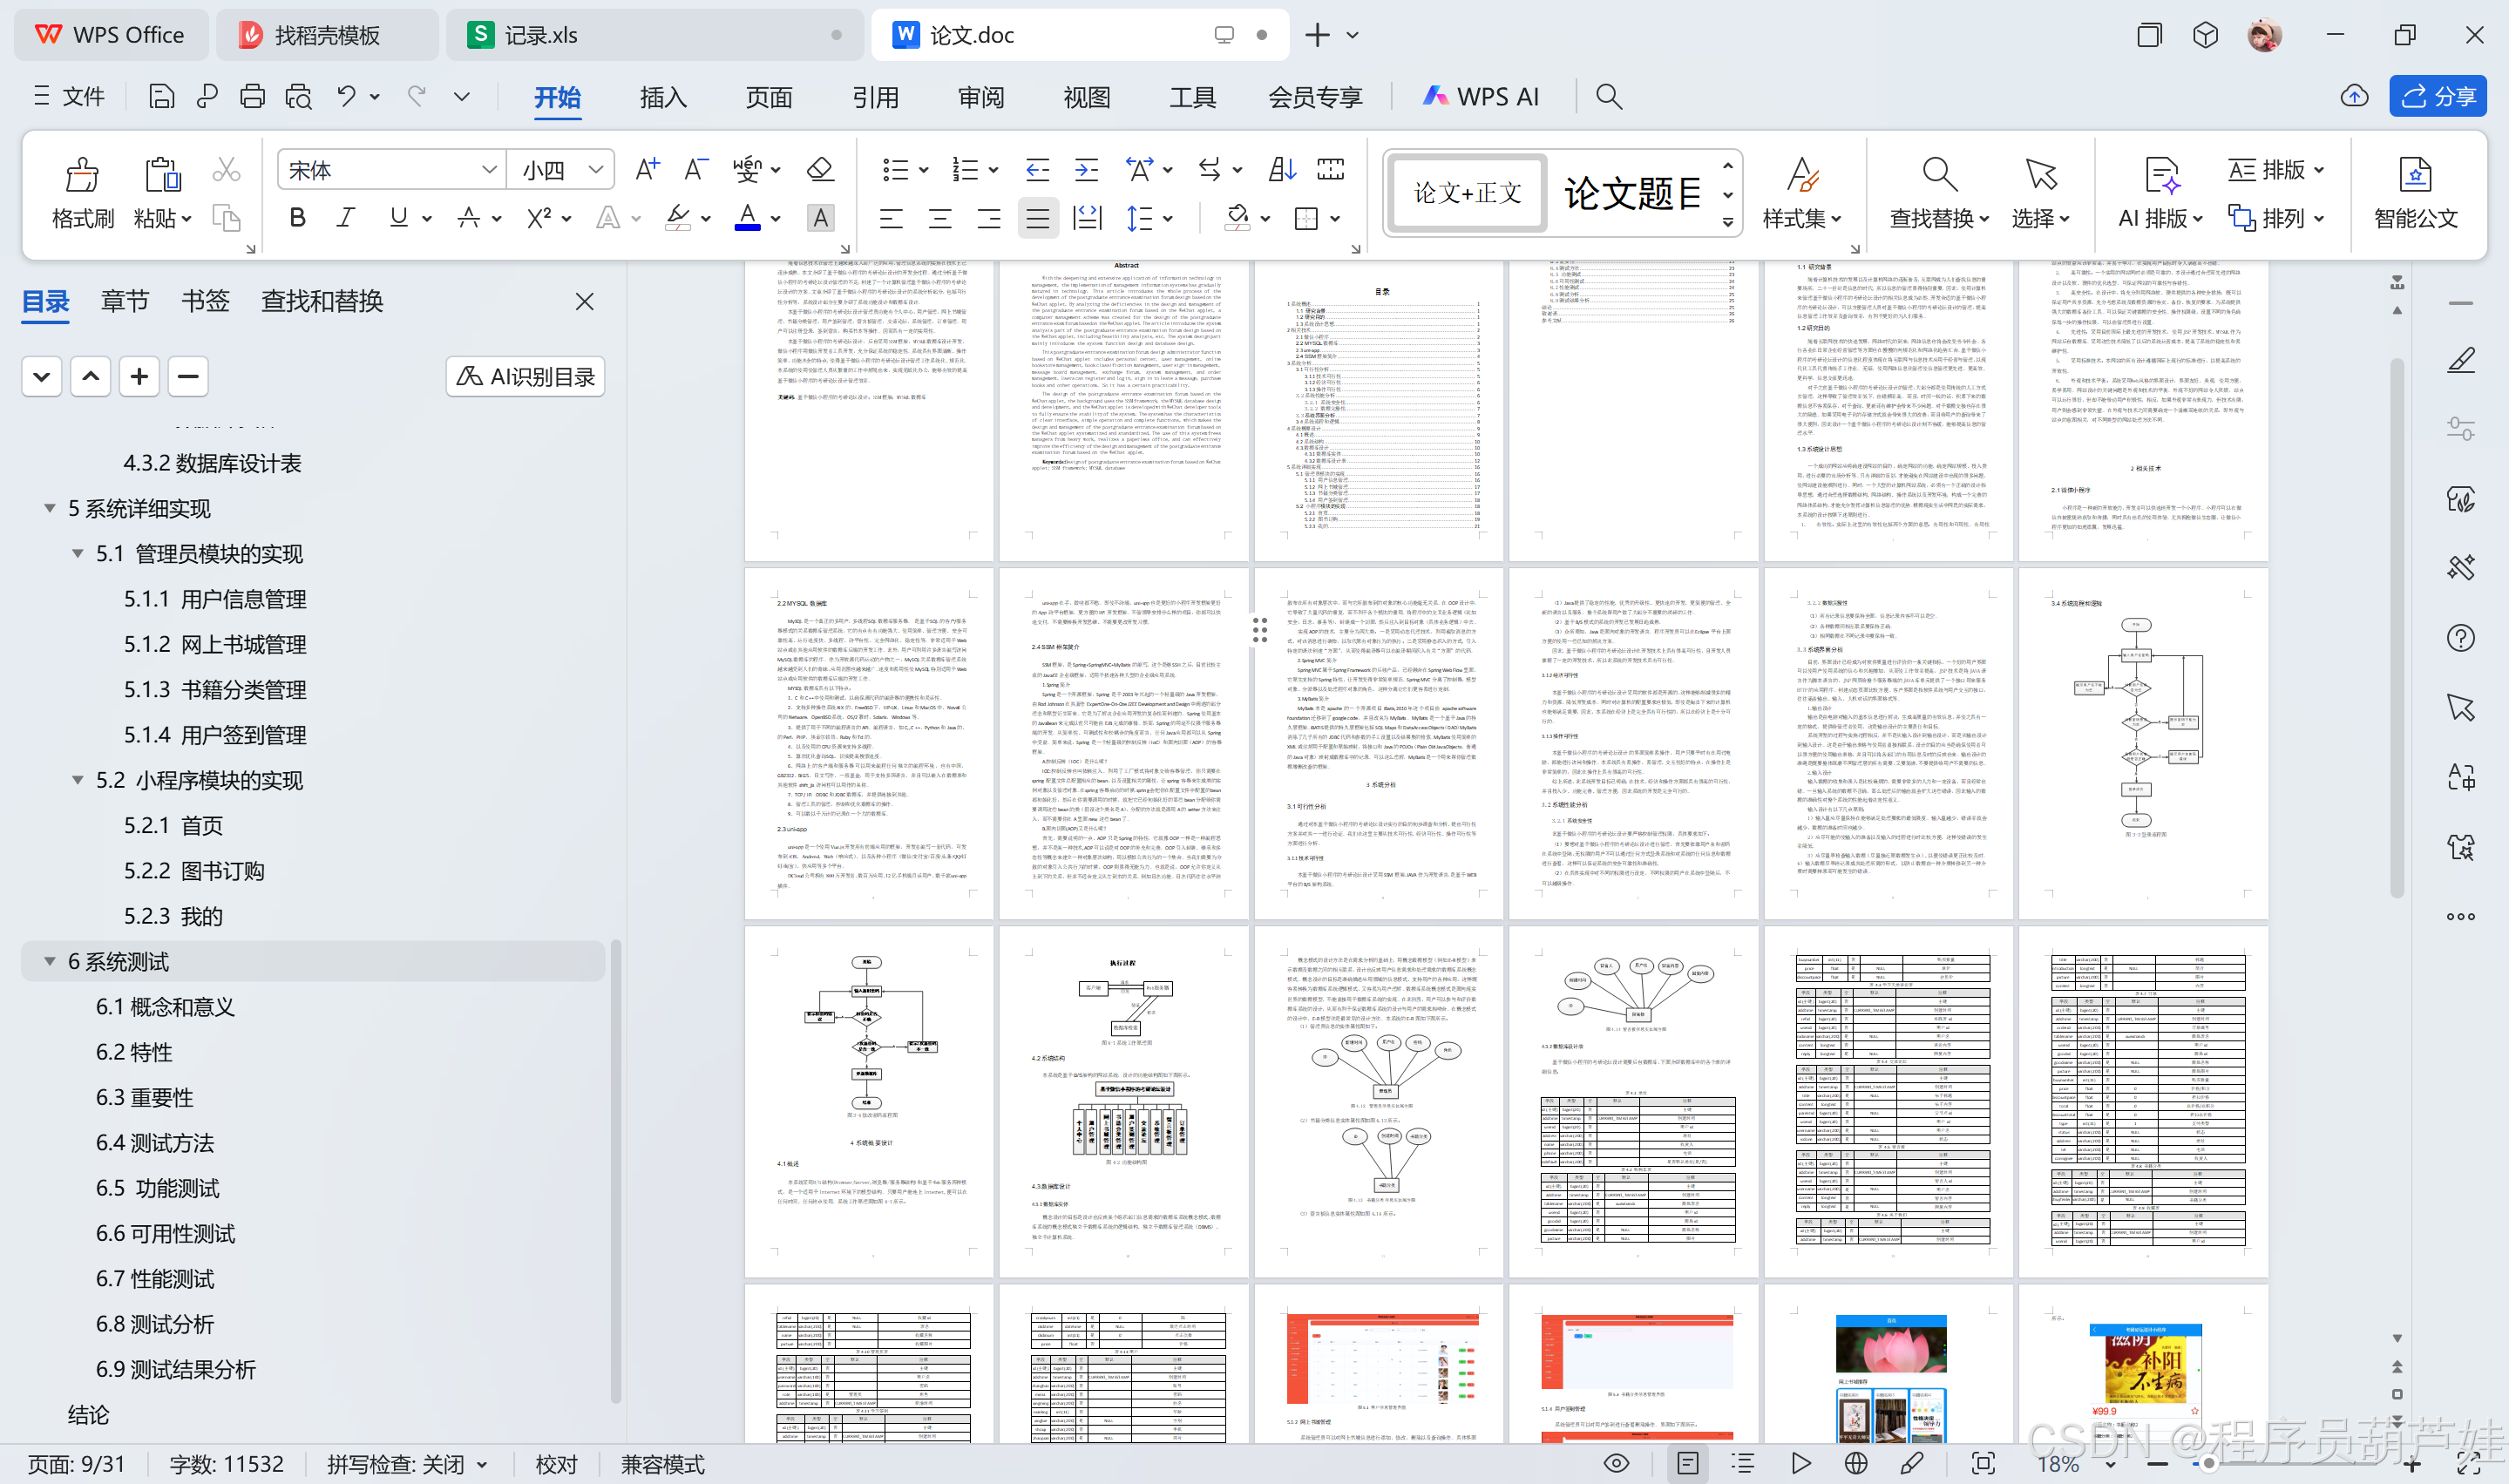2509x1484 pixels.
Task: Click the numbered list icon
Action: coord(965,169)
